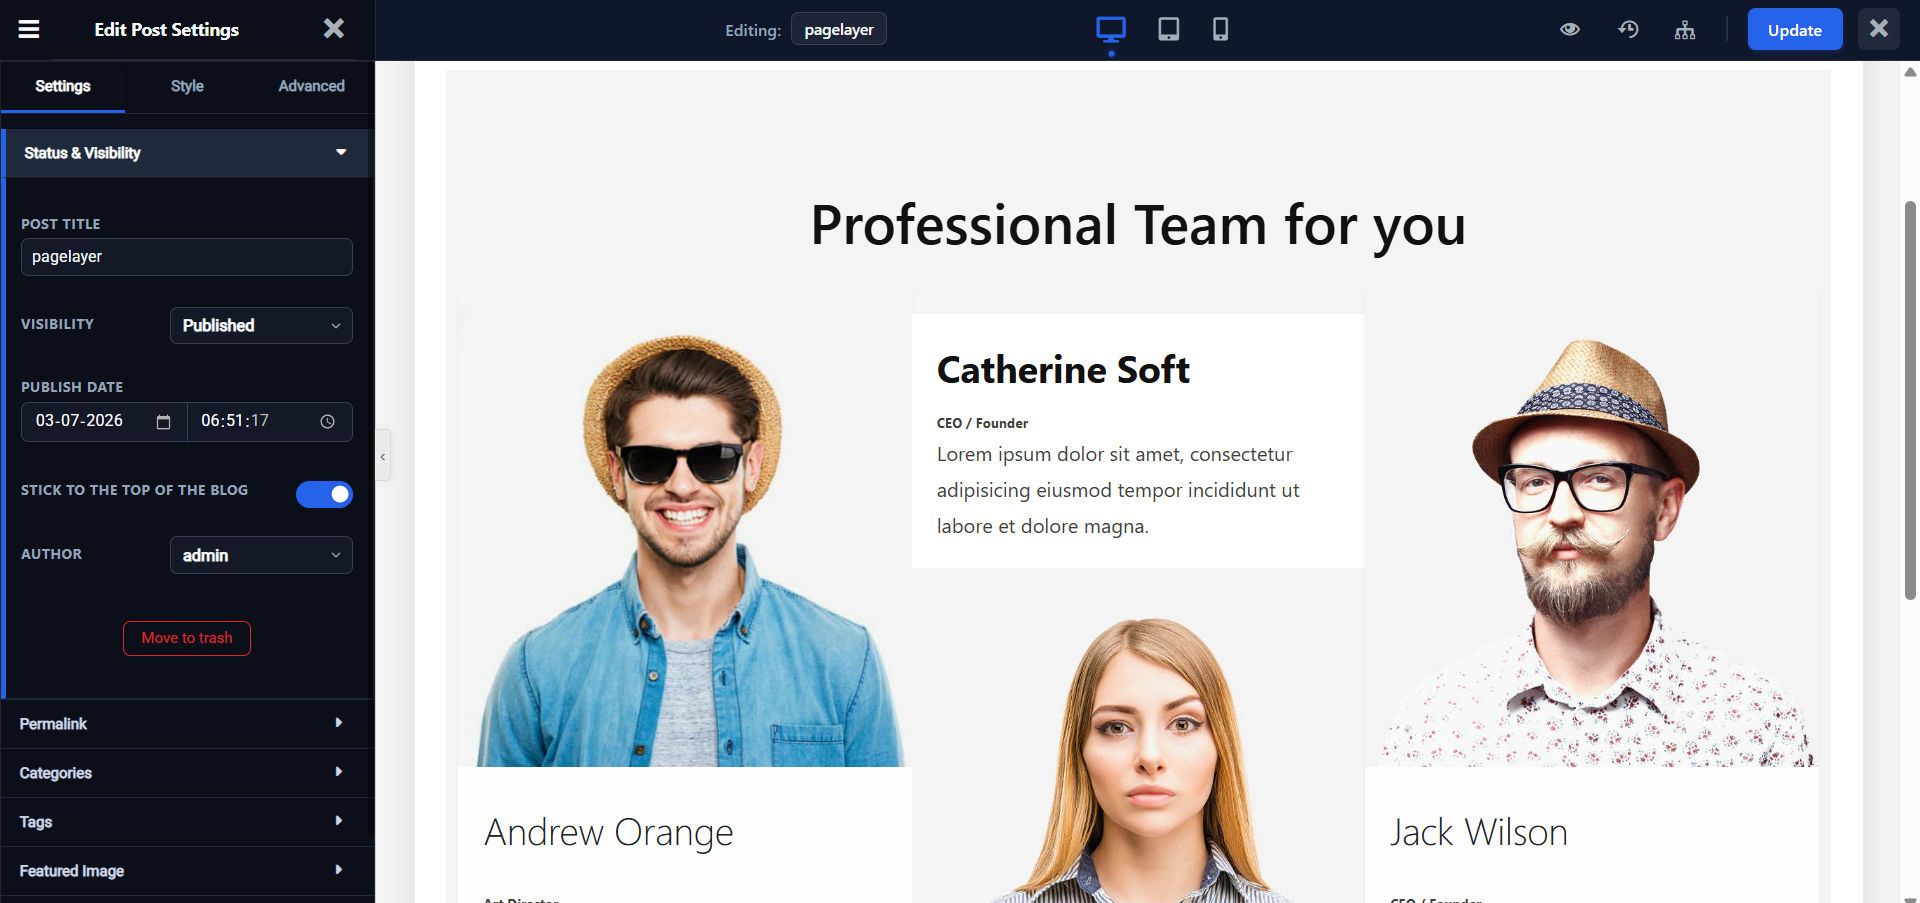The image size is (1920, 903).
Task: Click the Update button
Action: (x=1794, y=30)
